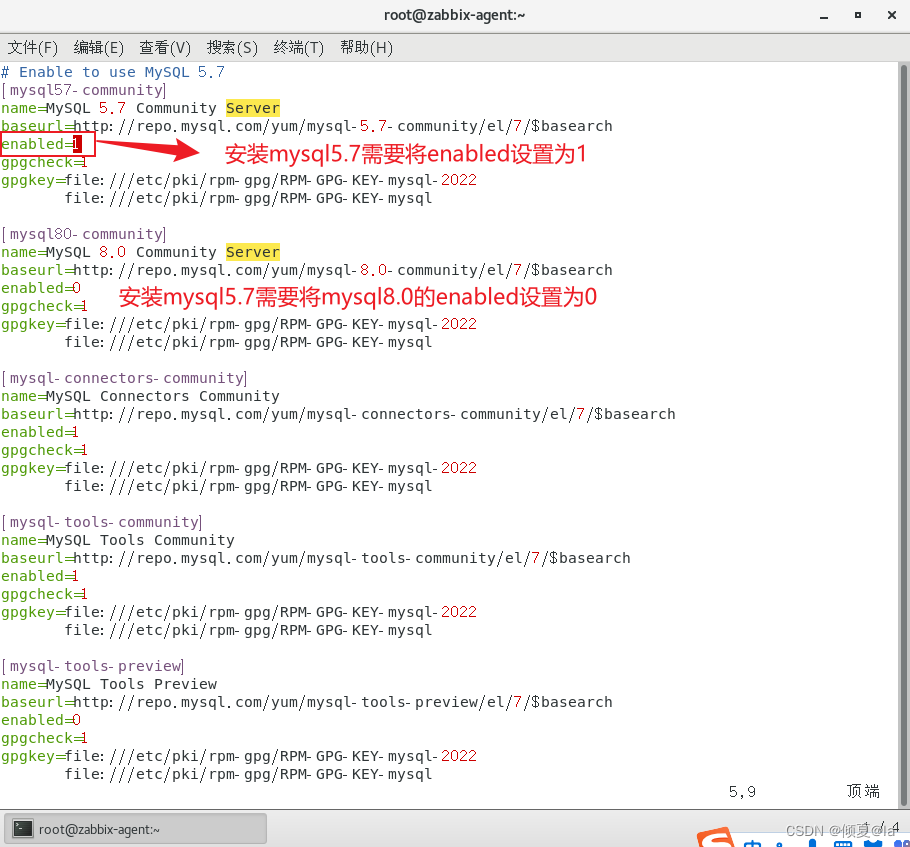This screenshot has width=910, height=847.
Task: Click name=MySQL Tools Preview line
Action: point(109,684)
